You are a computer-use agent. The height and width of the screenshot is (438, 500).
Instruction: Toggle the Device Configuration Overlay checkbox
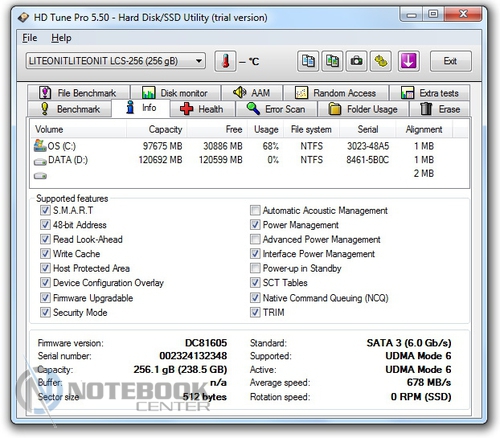click(45, 283)
